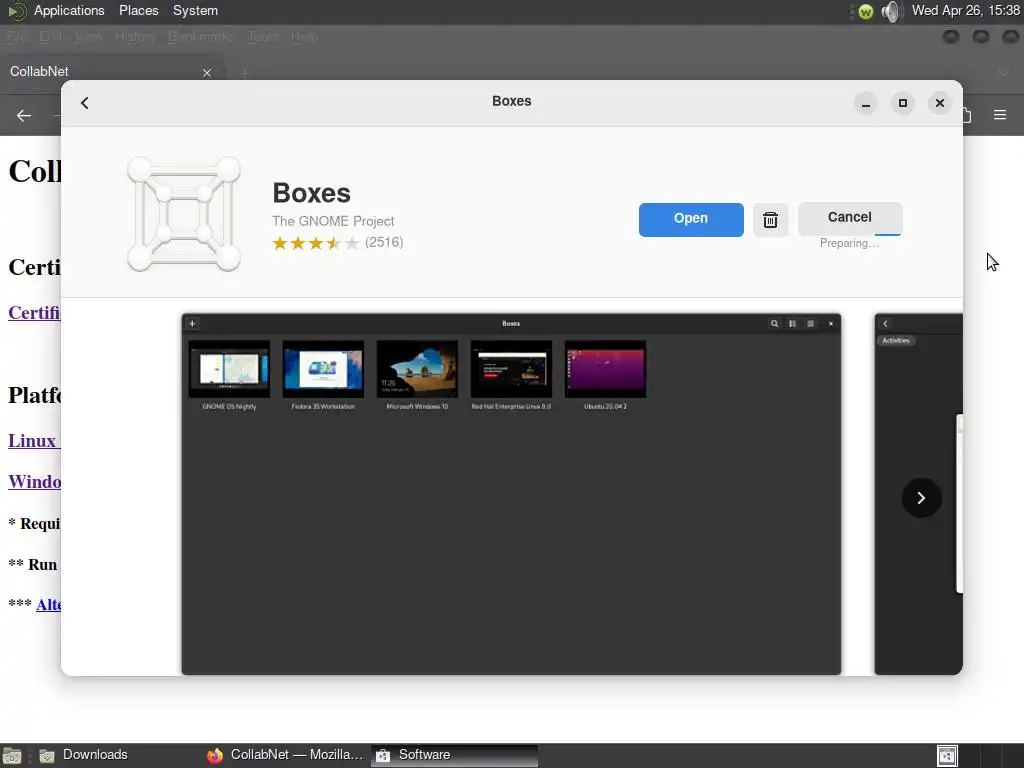Open the Windows link on CollabNet page
Screen dimensions: 1024x768
[x=34, y=482]
